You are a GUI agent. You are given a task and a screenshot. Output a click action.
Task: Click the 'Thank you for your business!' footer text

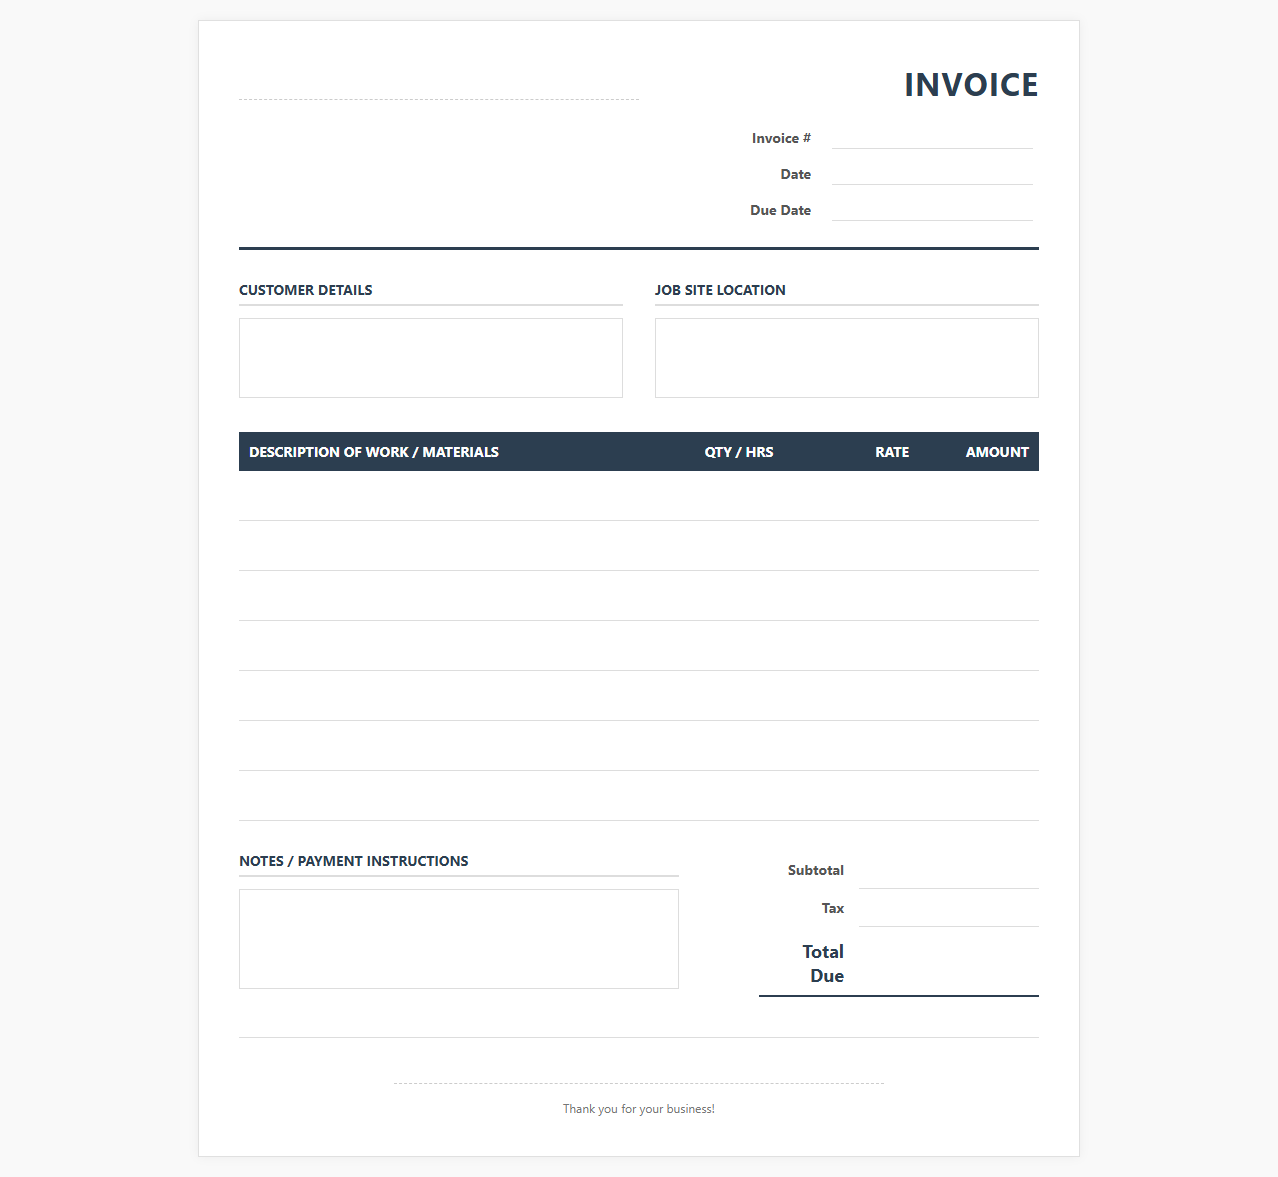click(x=639, y=1109)
